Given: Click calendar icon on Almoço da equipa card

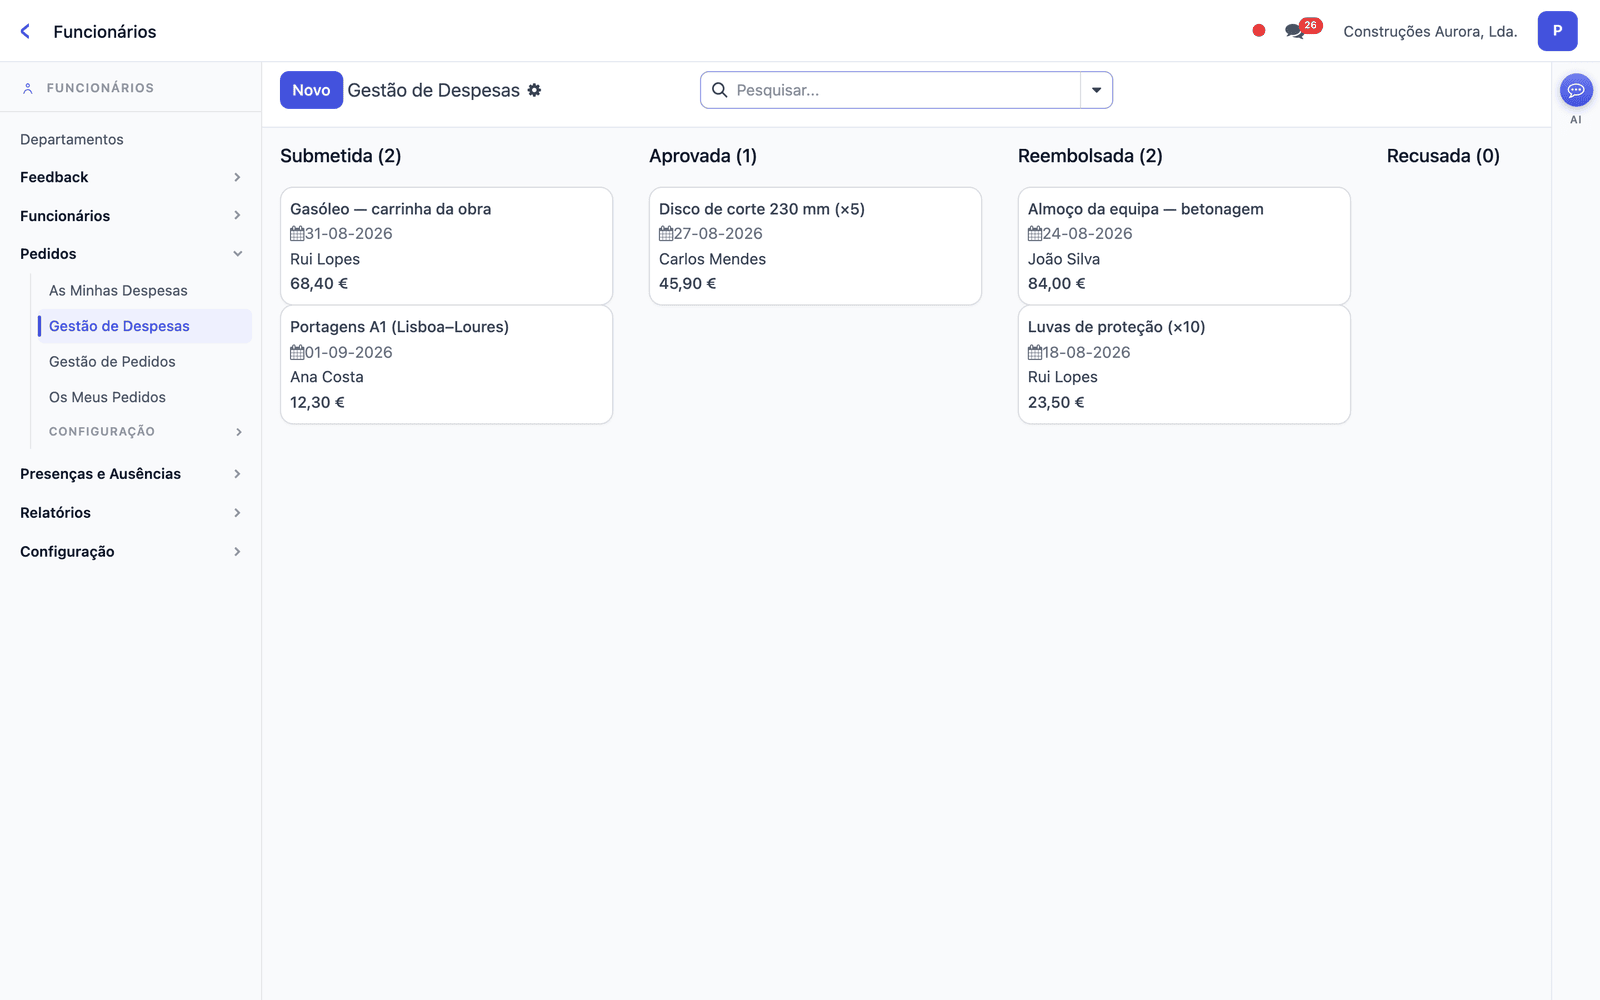Looking at the screenshot, I should [x=1035, y=234].
